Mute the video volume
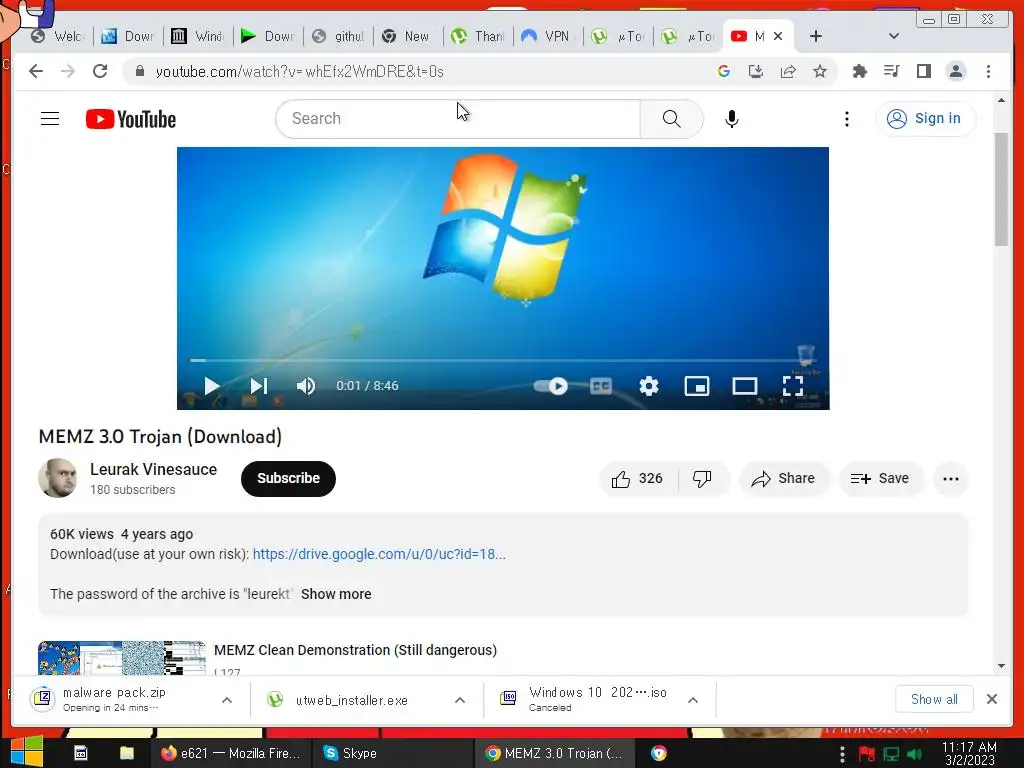Viewport: 1024px width, 768px height. click(x=306, y=386)
